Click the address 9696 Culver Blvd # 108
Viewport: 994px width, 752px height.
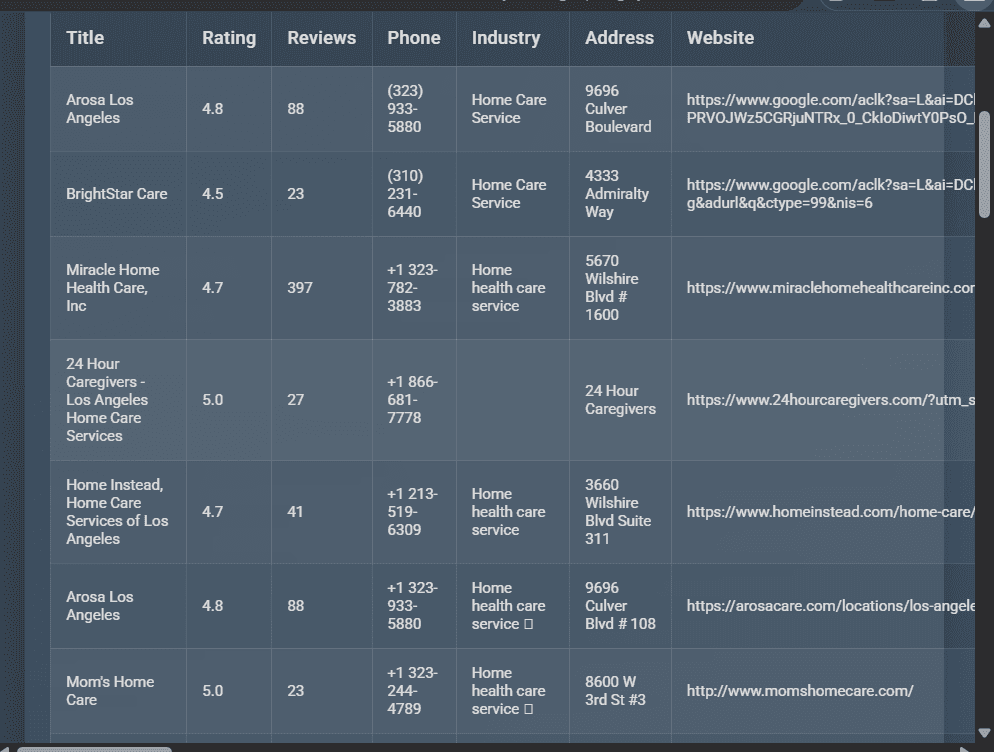click(x=620, y=606)
